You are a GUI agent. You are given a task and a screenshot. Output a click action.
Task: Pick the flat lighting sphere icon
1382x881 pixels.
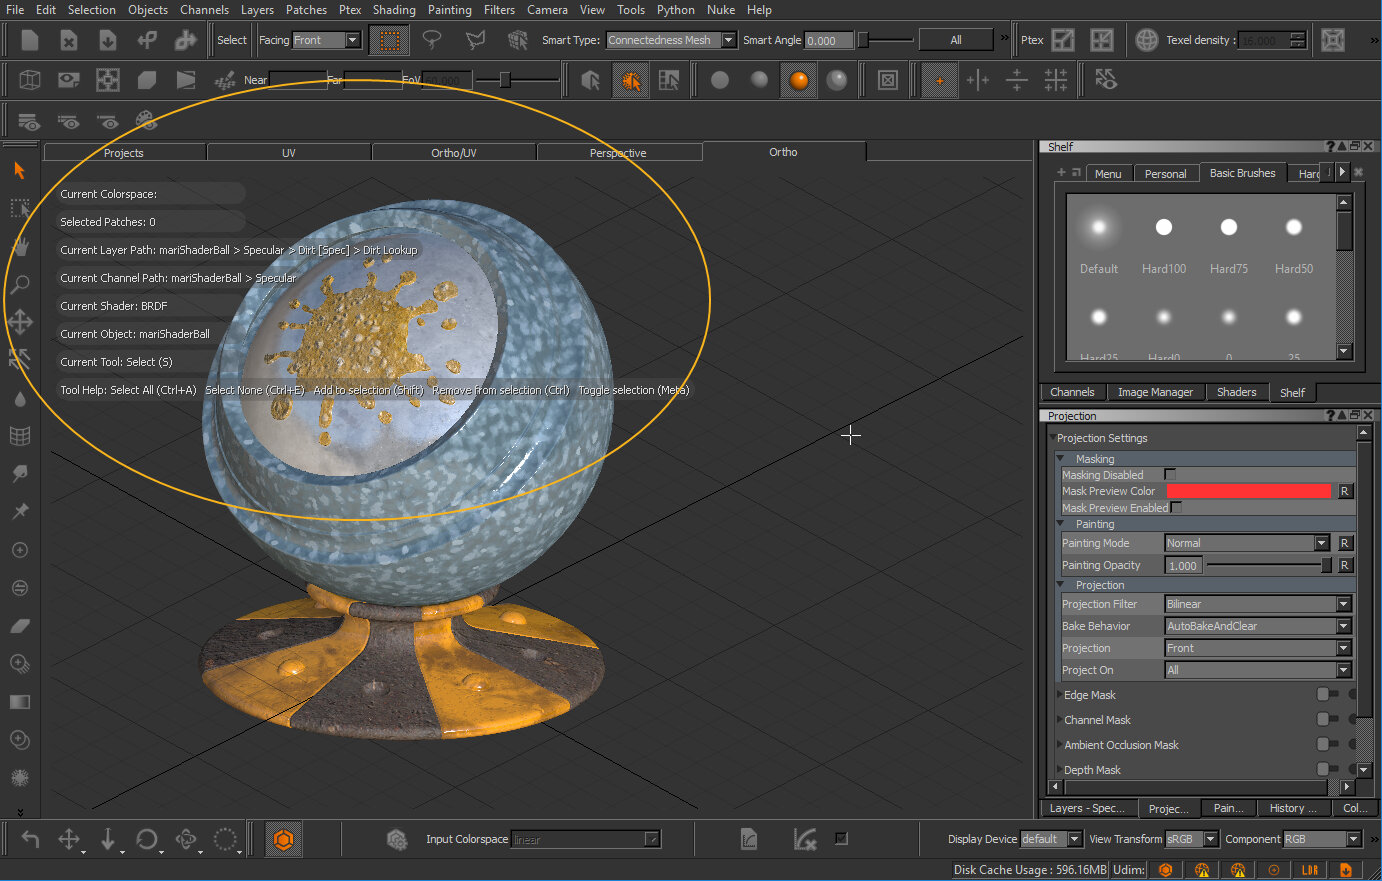(x=719, y=80)
